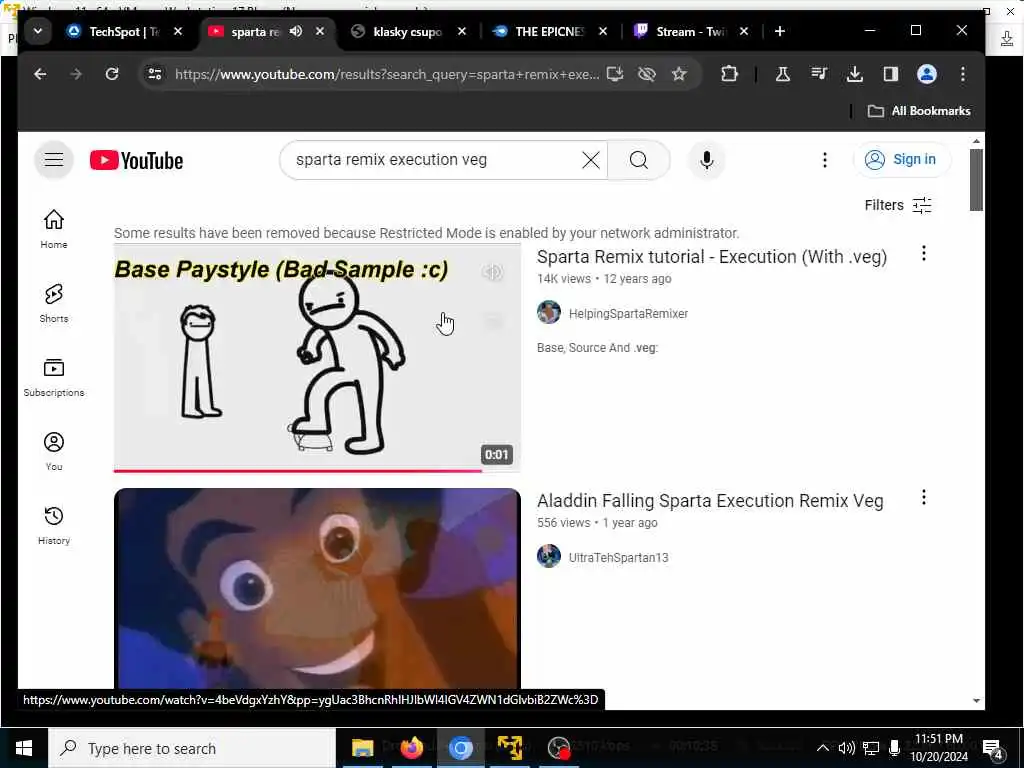Close the TechSpot tab

coord(178,31)
